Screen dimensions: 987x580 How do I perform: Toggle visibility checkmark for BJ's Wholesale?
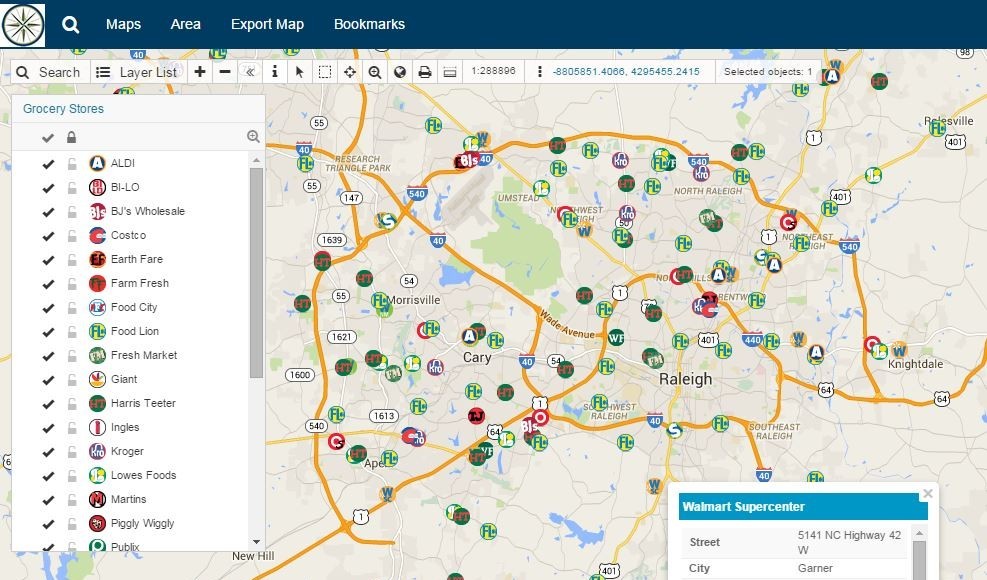coord(48,212)
